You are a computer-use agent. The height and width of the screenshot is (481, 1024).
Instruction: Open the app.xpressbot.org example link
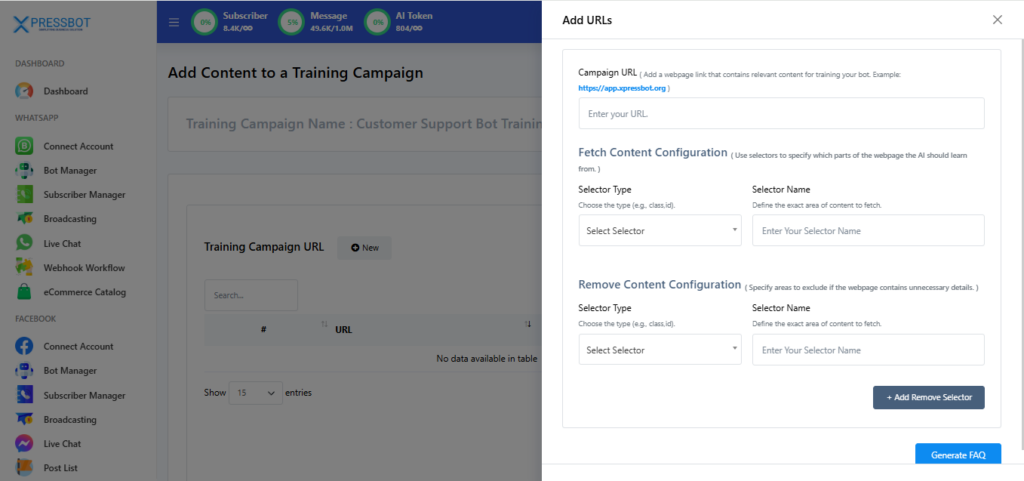point(623,88)
